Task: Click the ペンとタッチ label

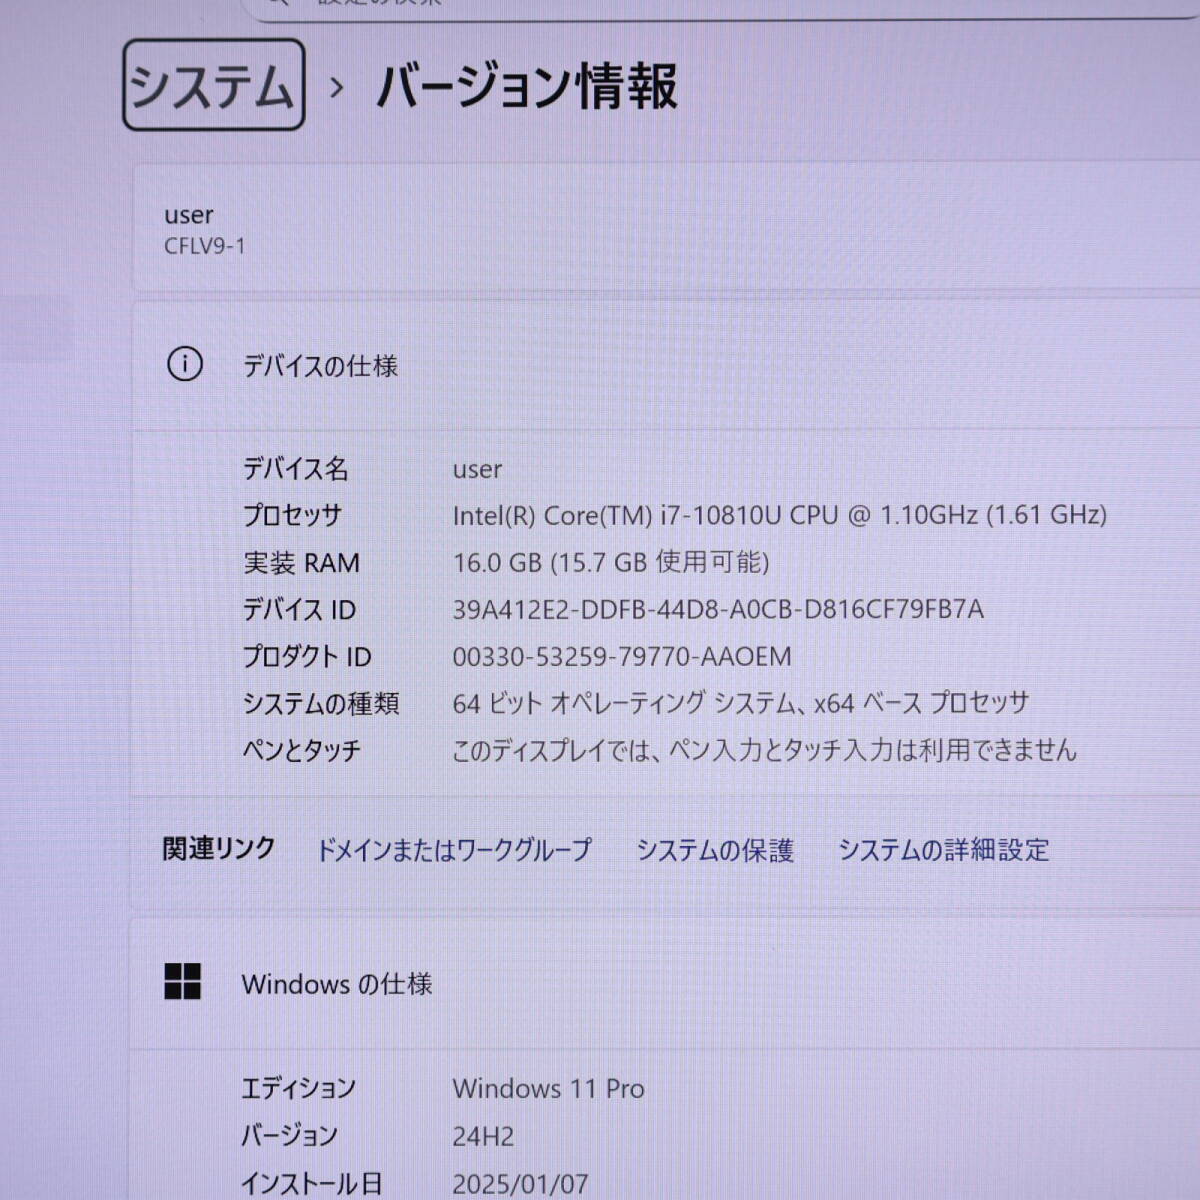Action: pos(301,750)
